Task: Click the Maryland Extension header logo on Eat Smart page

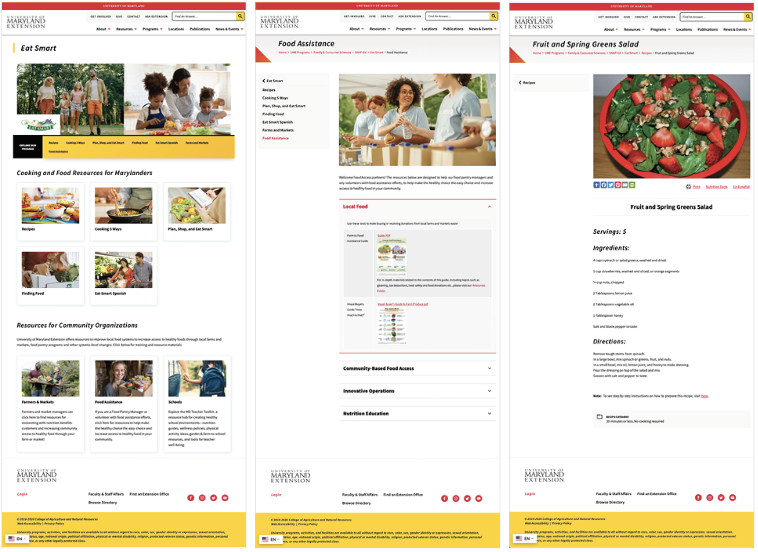Action: [x=26, y=22]
